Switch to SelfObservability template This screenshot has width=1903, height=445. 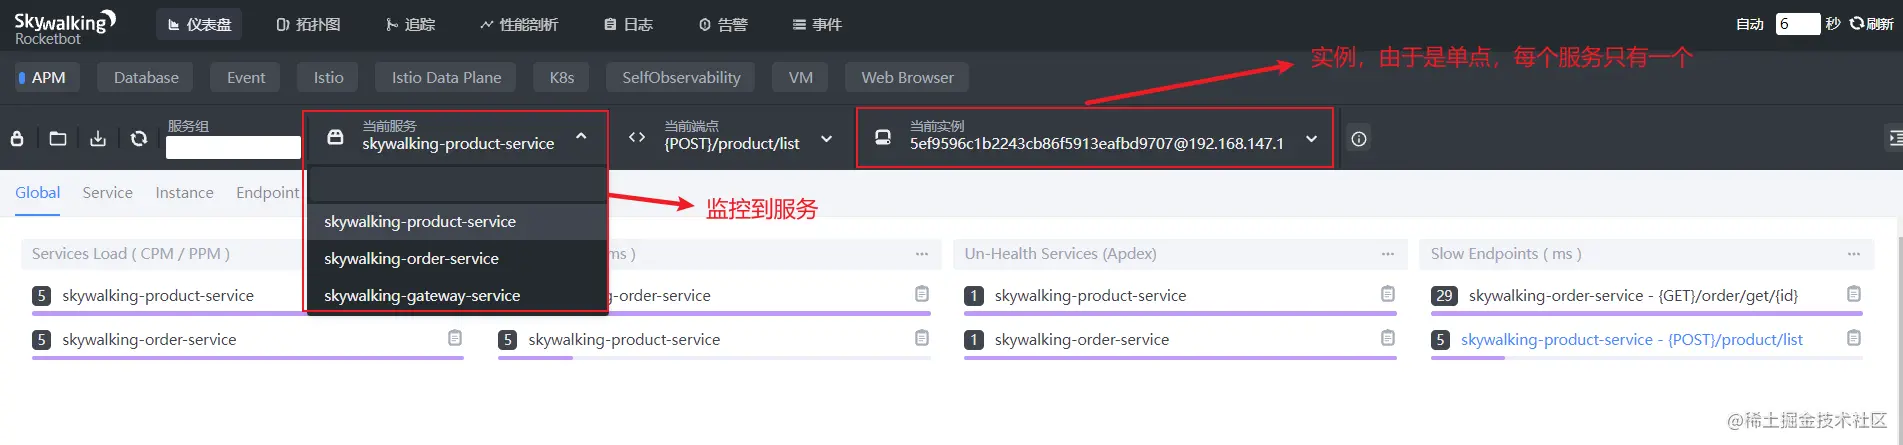(x=681, y=77)
